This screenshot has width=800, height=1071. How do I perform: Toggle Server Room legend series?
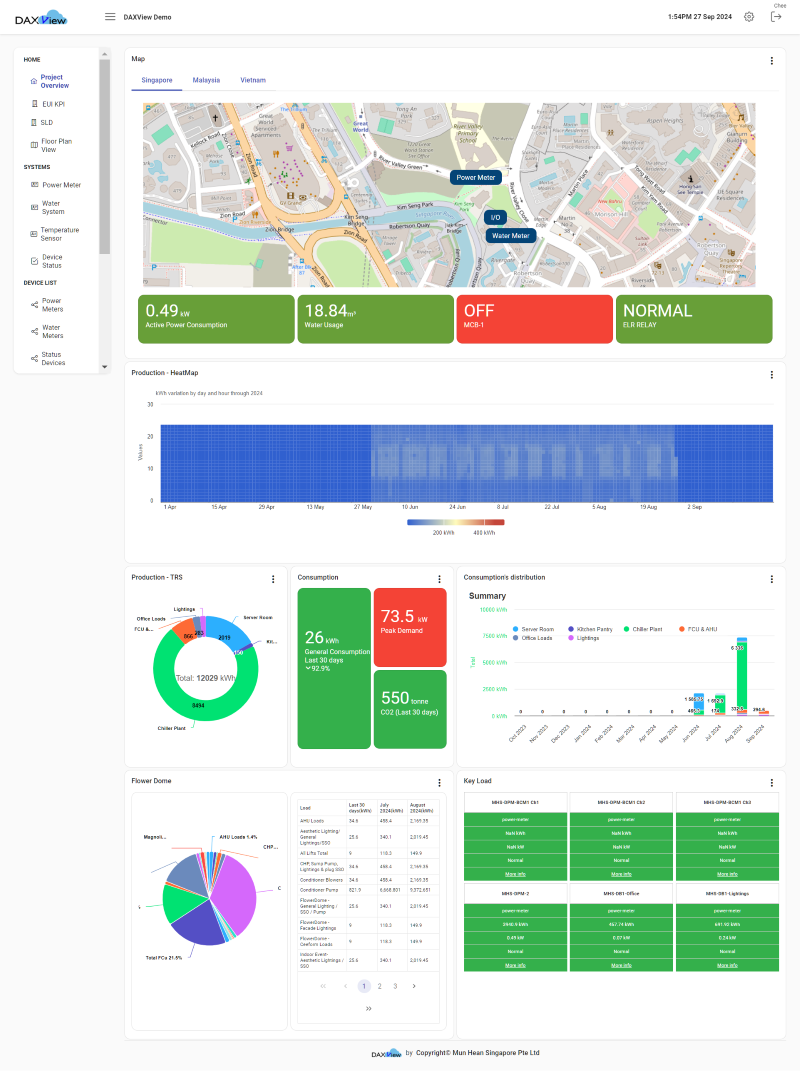[538, 629]
